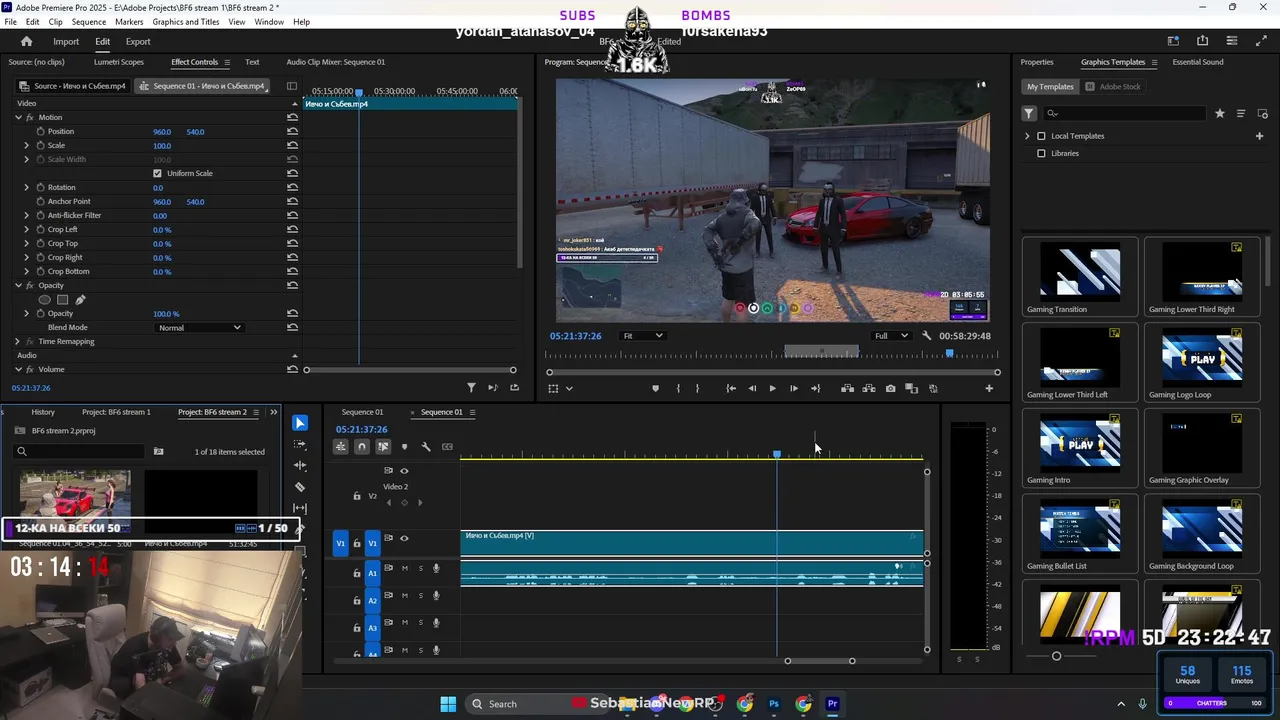The width and height of the screenshot is (1280, 720).
Task: Open the Sequence menu
Action: (x=89, y=22)
